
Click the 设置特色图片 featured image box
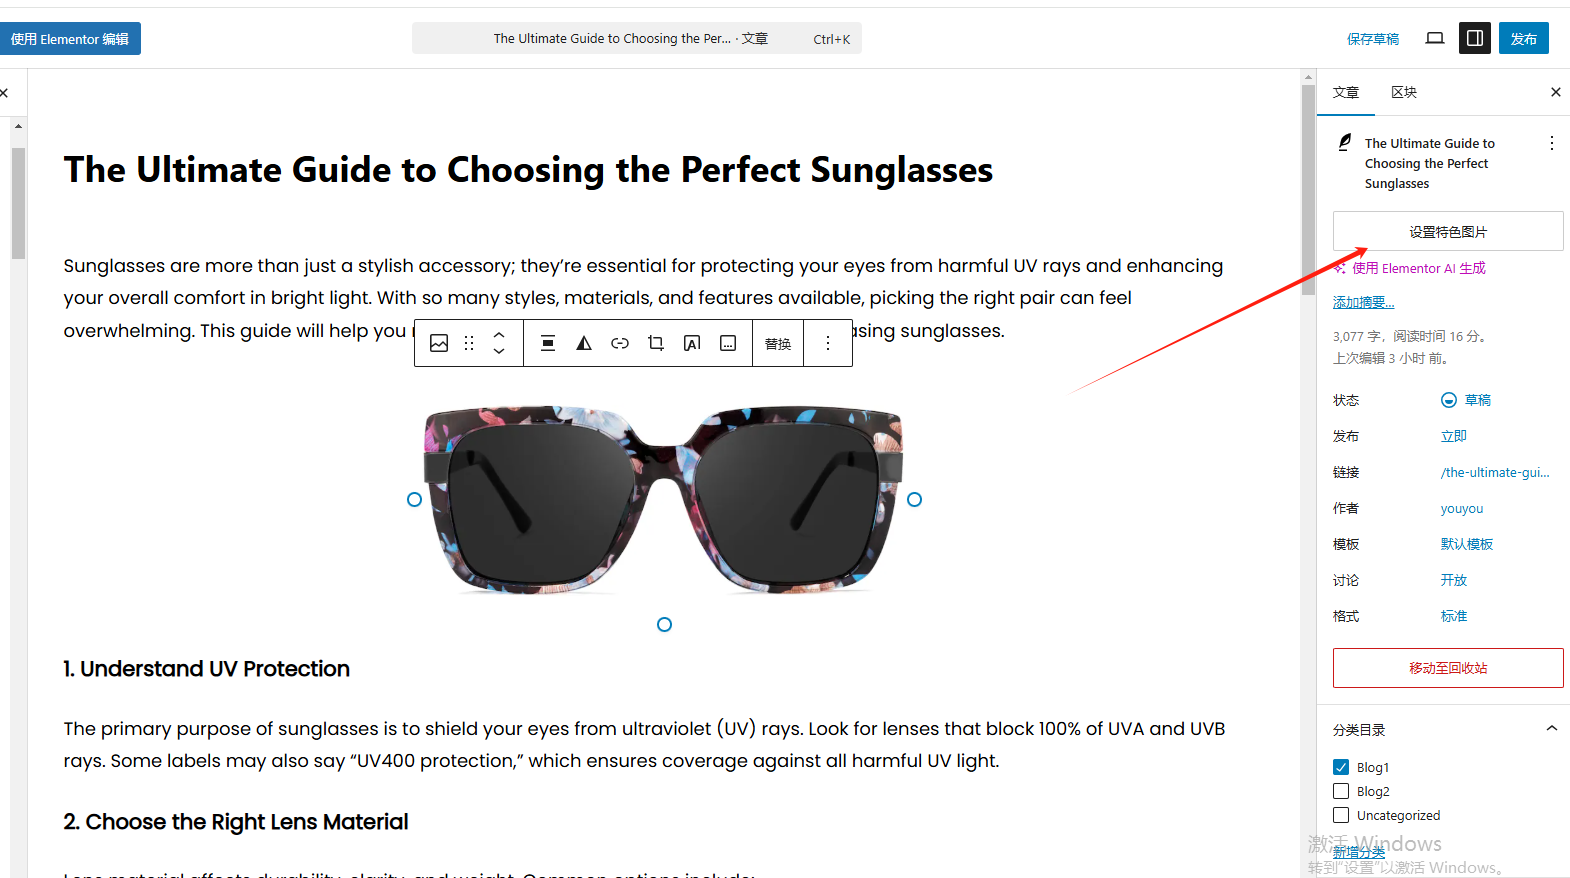click(x=1447, y=231)
